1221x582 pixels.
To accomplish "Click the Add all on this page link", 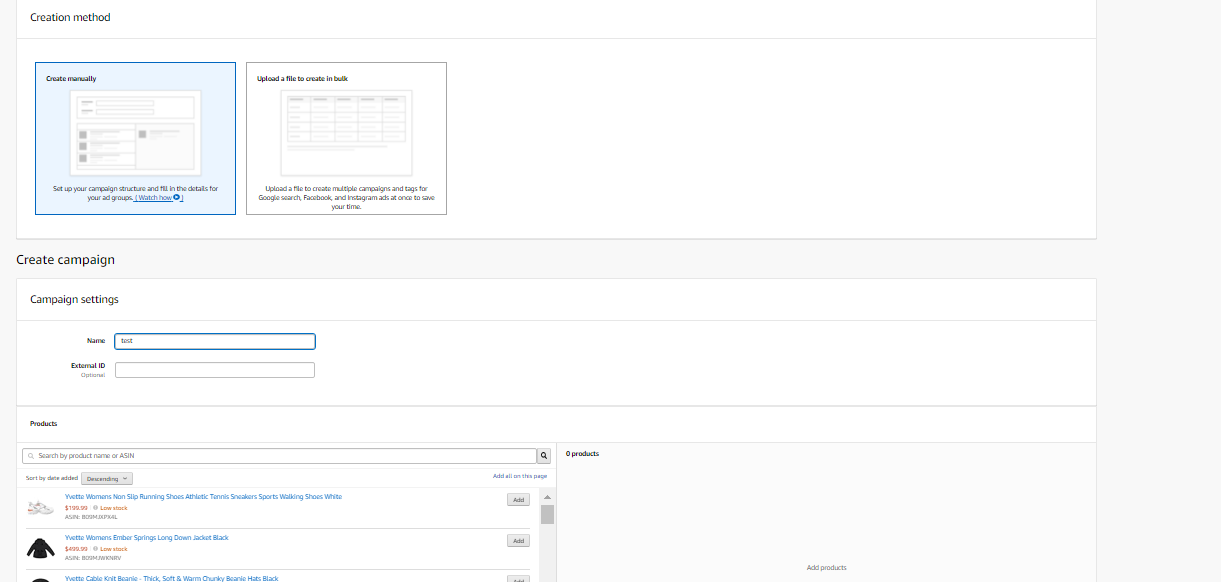I will click(x=518, y=477).
